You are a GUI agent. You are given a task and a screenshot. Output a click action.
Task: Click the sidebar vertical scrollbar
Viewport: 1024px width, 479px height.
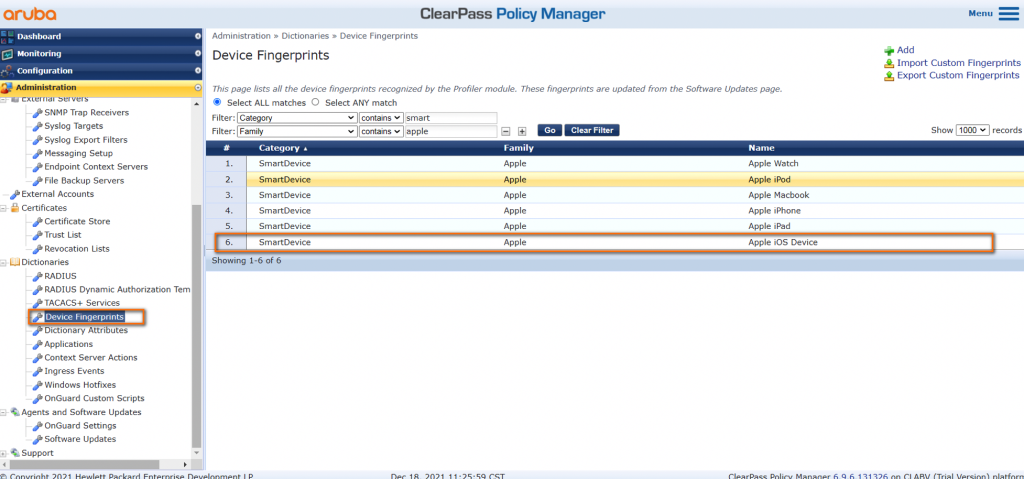[197, 327]
